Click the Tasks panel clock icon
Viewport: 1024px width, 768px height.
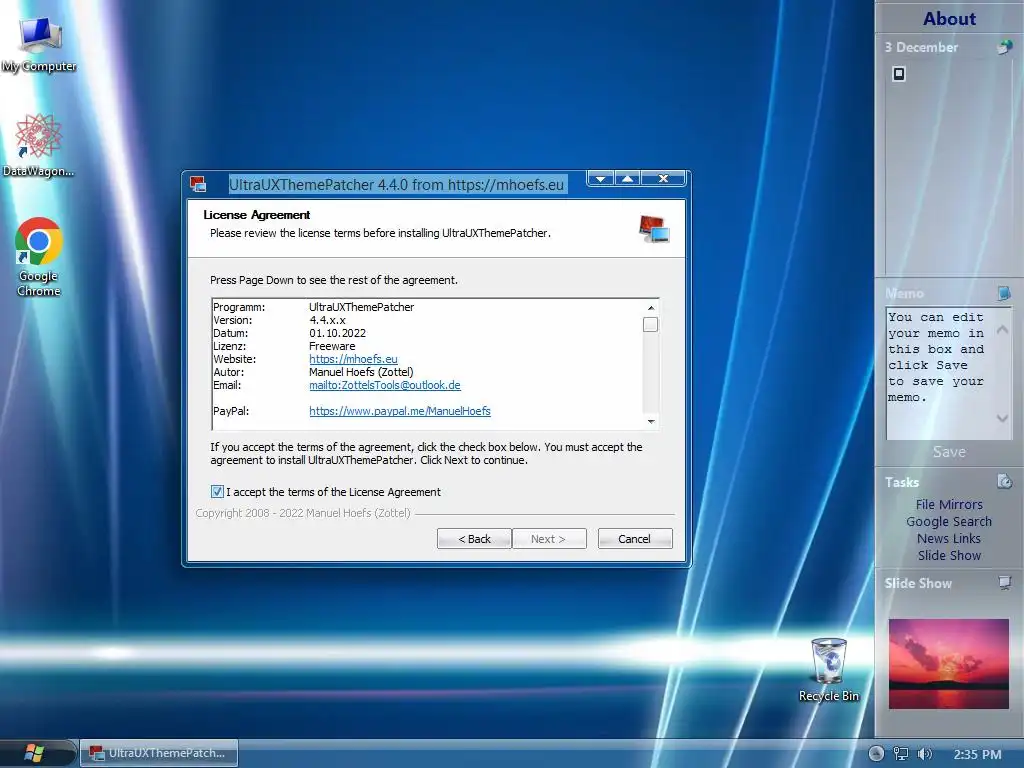(1004, 481)
